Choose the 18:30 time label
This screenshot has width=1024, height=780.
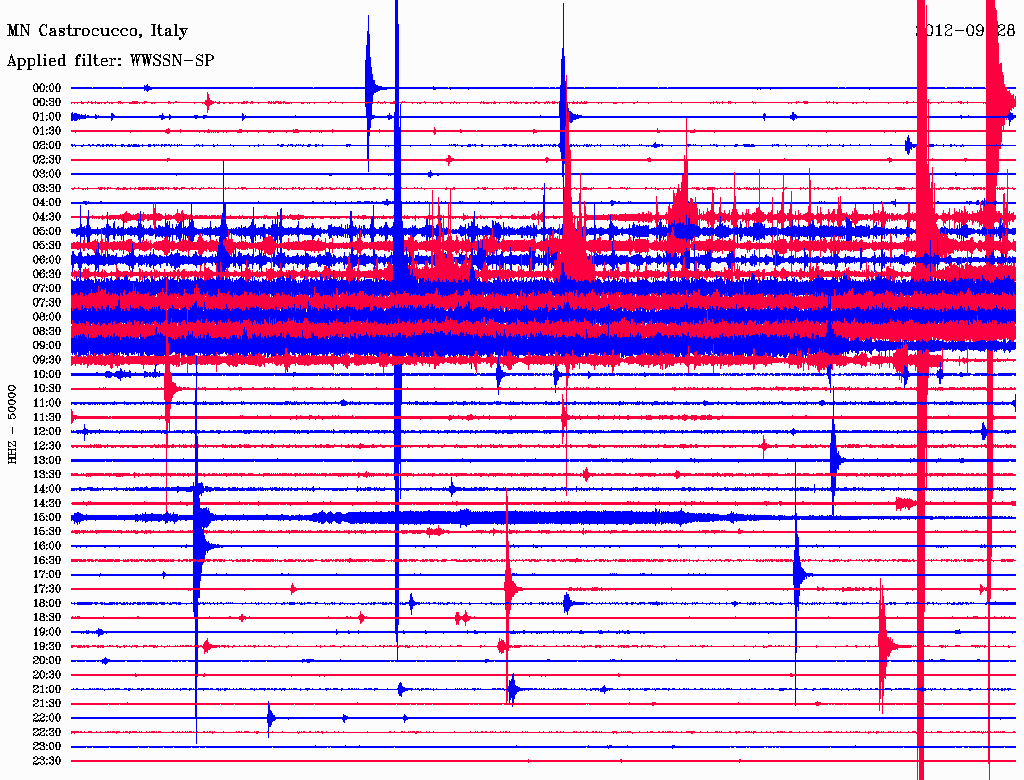[47, 617]
